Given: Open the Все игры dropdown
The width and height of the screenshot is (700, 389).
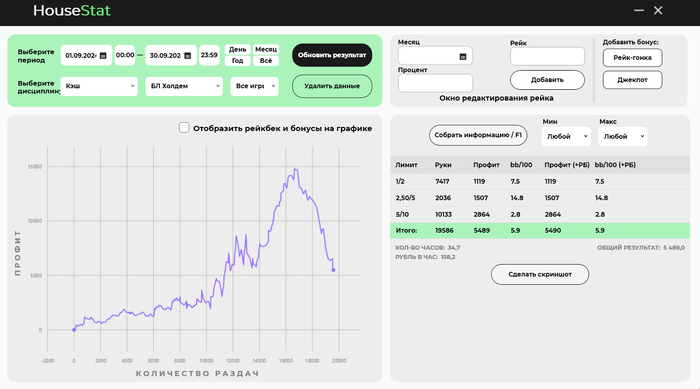Looking at the screenshot, I should 254,86.
